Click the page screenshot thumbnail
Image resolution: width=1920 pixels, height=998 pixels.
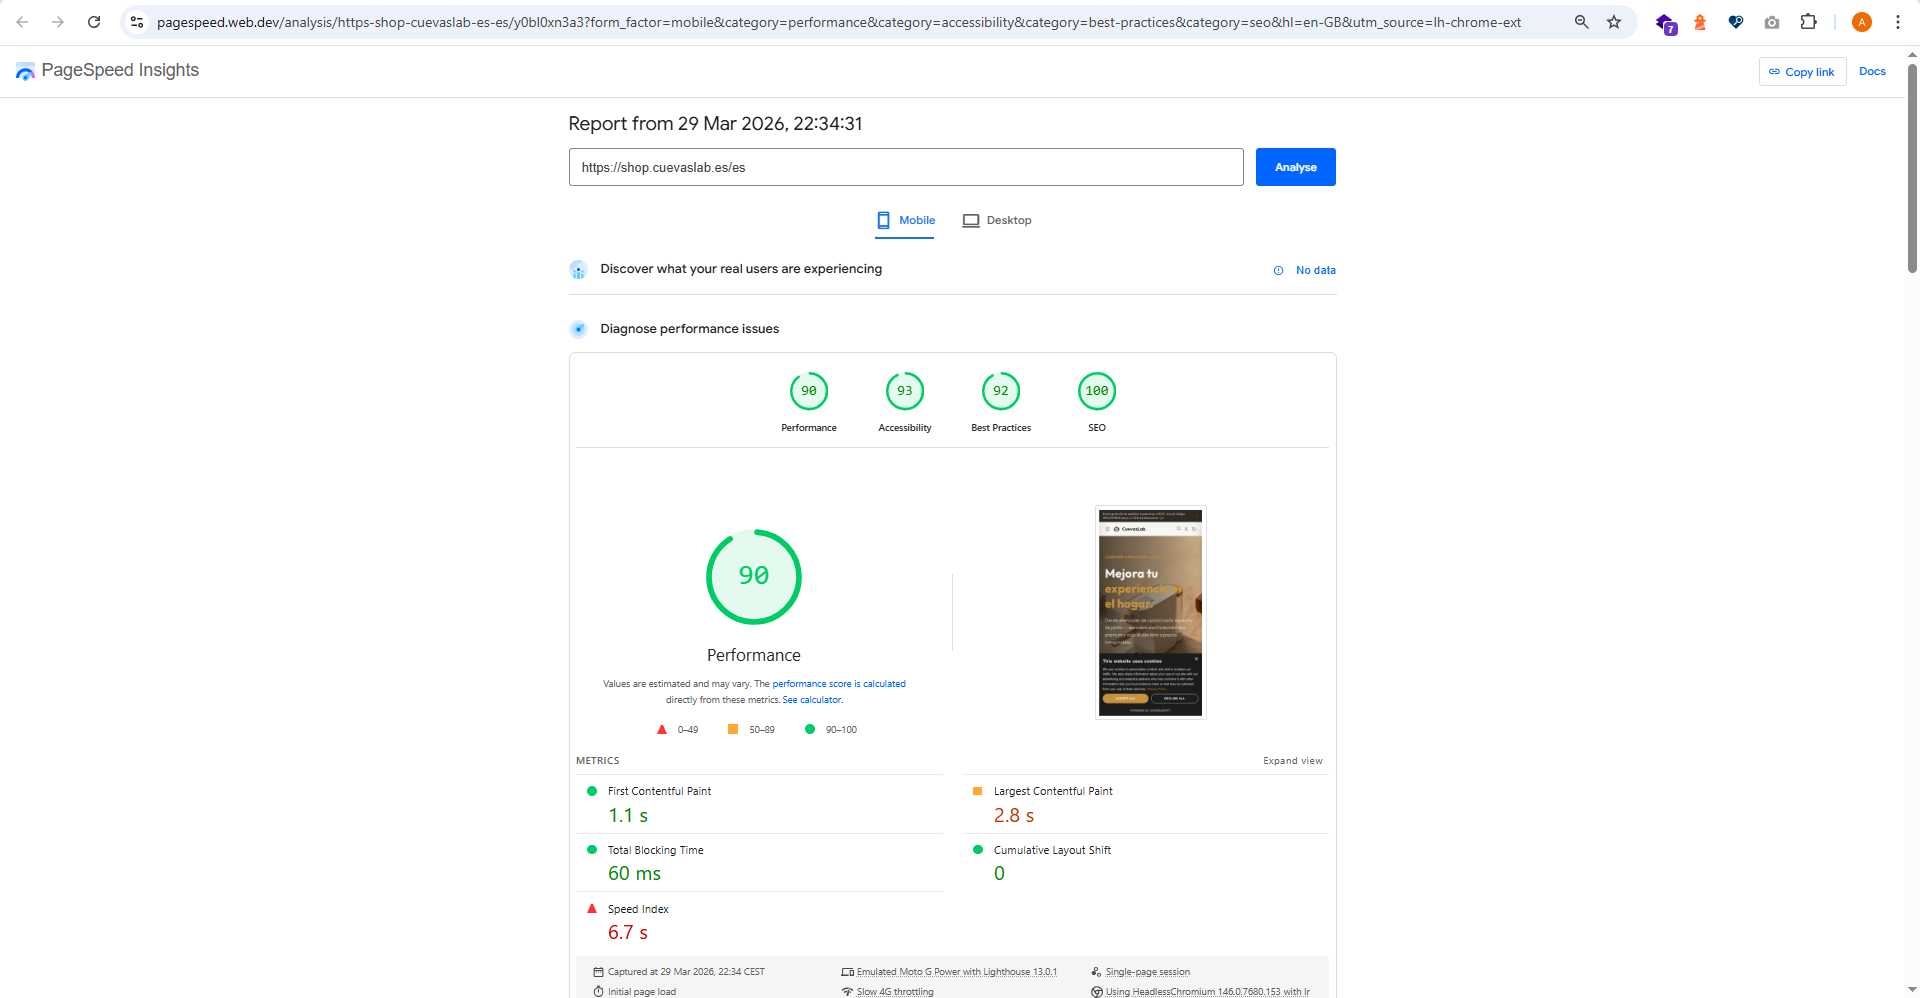click(x=1150, y=611)
